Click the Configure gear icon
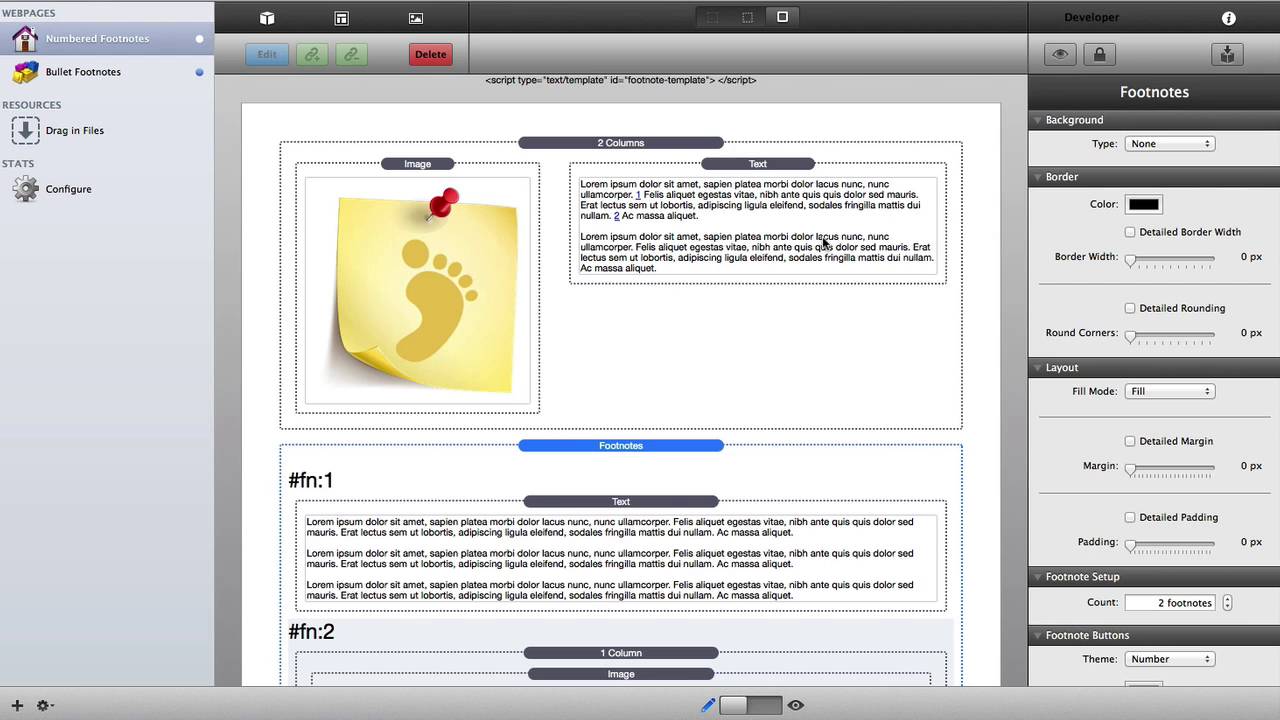 [x=25, y=189]
